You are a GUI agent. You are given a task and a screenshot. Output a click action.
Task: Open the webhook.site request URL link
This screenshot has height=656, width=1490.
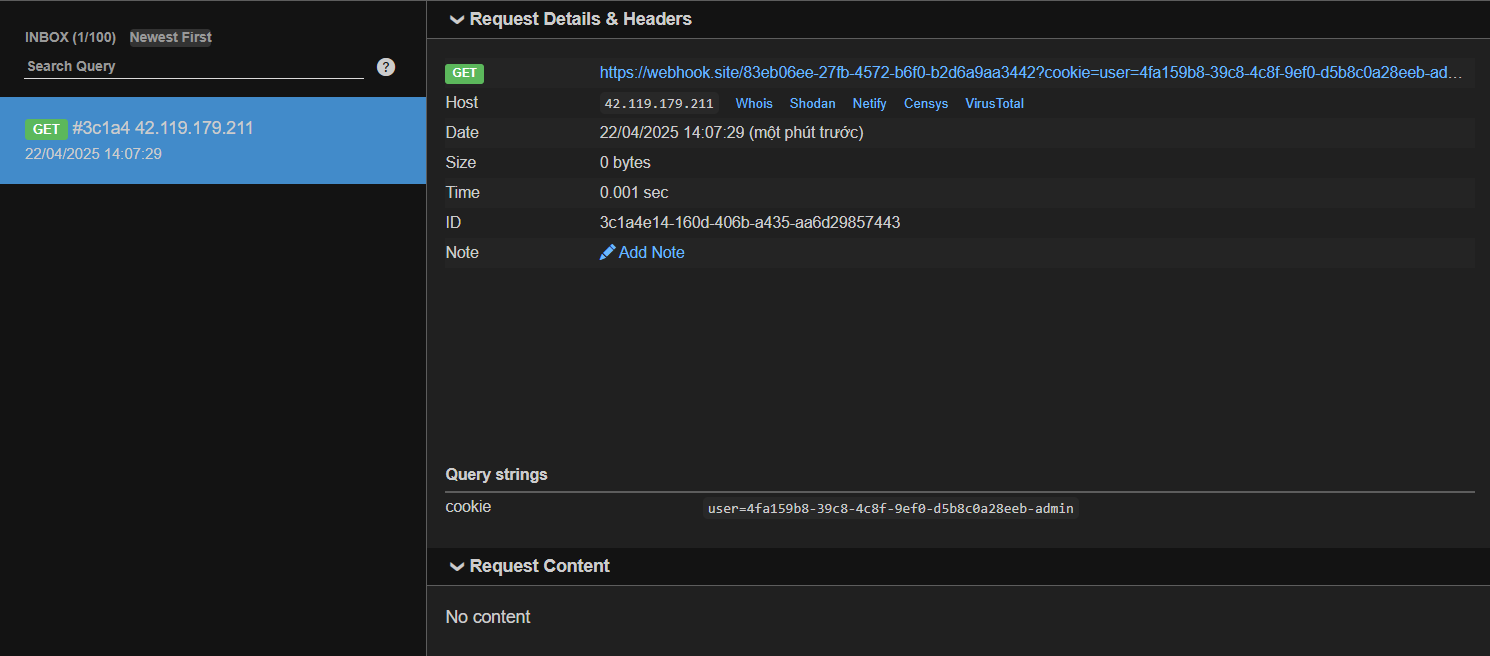pyautogui.click(x=1030, y=73)
